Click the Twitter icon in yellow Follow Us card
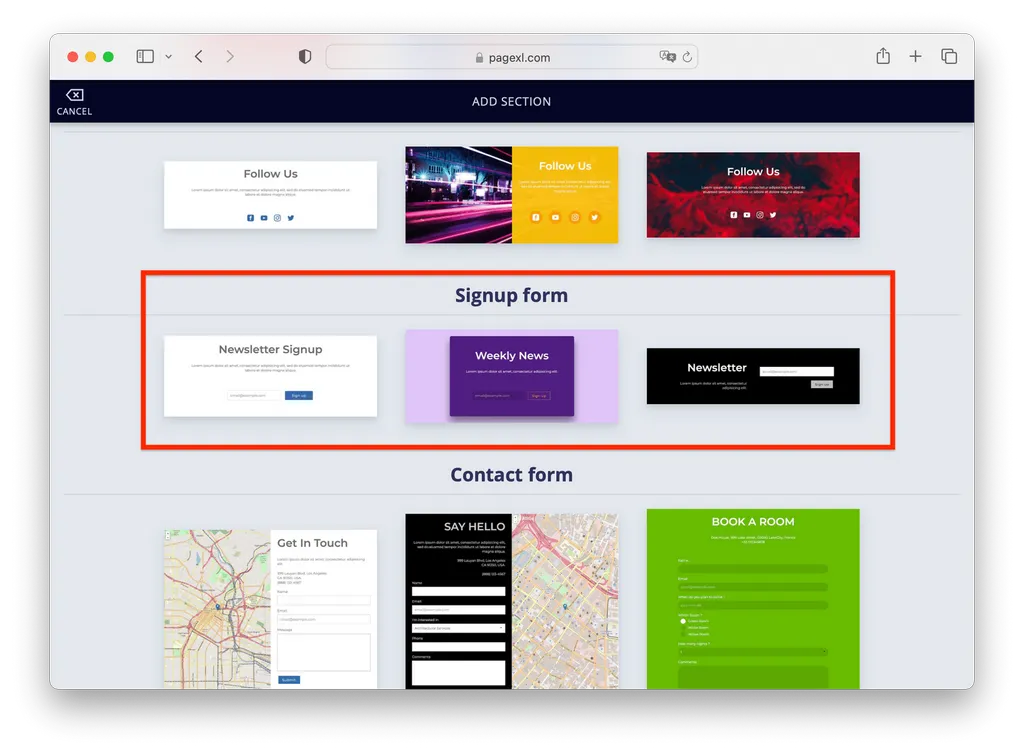This screenshot has height=755, width=1024. click(594, 217)
